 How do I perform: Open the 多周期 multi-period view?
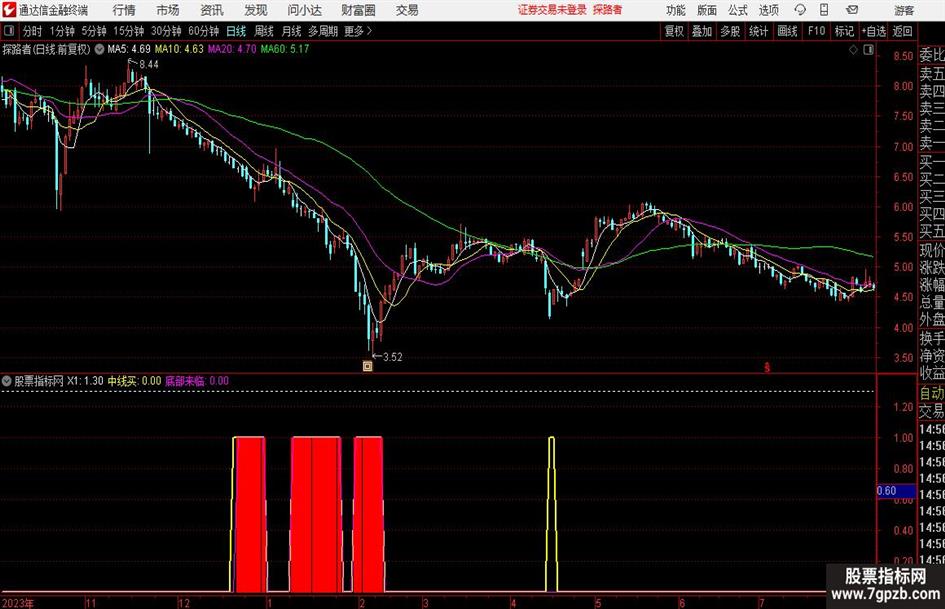point(323,31)
